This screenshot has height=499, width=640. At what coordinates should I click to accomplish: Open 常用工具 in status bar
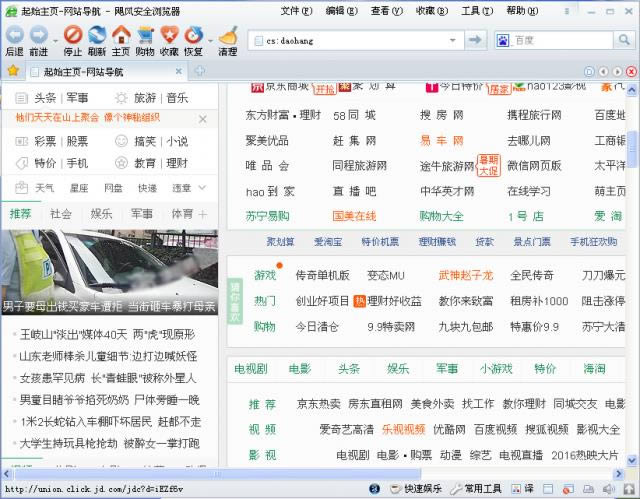(x=476, y=488)
